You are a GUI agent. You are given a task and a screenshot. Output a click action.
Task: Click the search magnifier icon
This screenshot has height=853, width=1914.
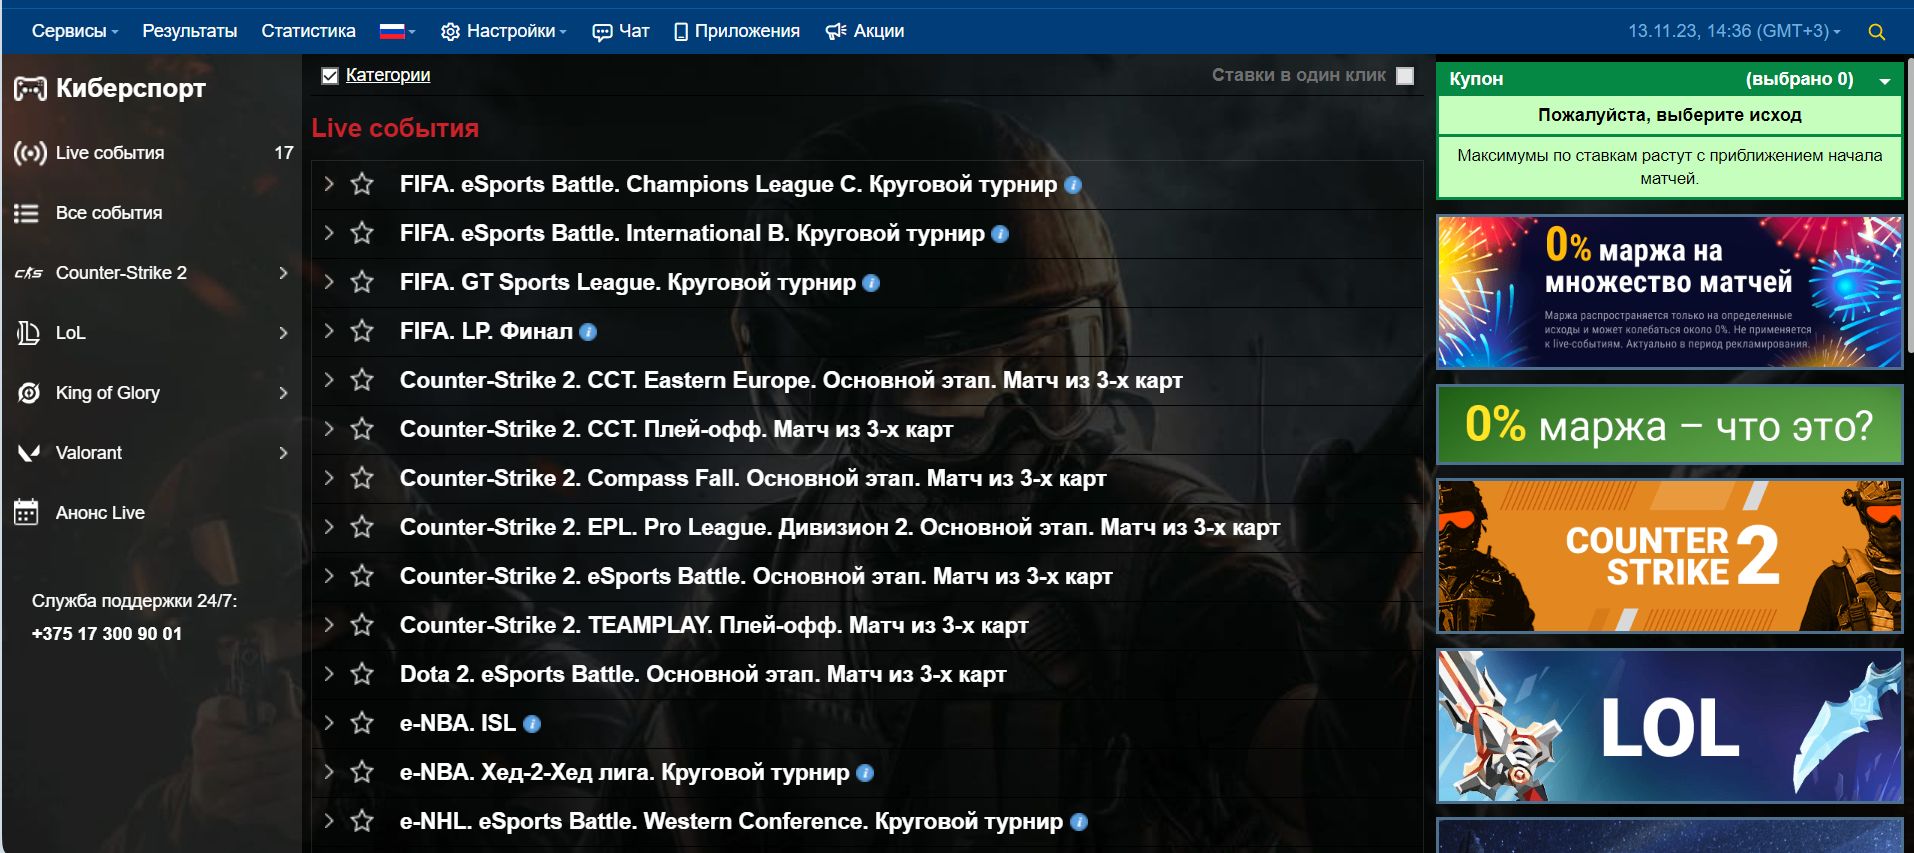1877,32
